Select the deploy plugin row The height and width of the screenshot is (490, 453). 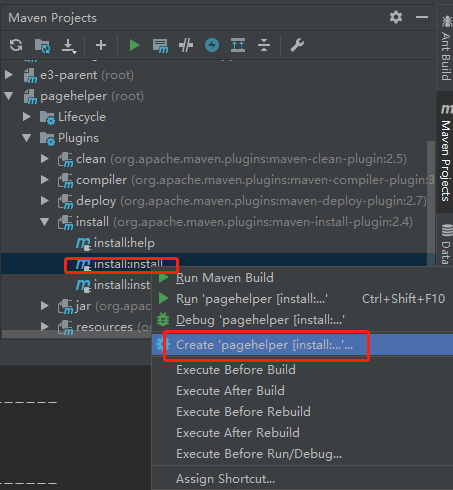click(x=242, y=201)
